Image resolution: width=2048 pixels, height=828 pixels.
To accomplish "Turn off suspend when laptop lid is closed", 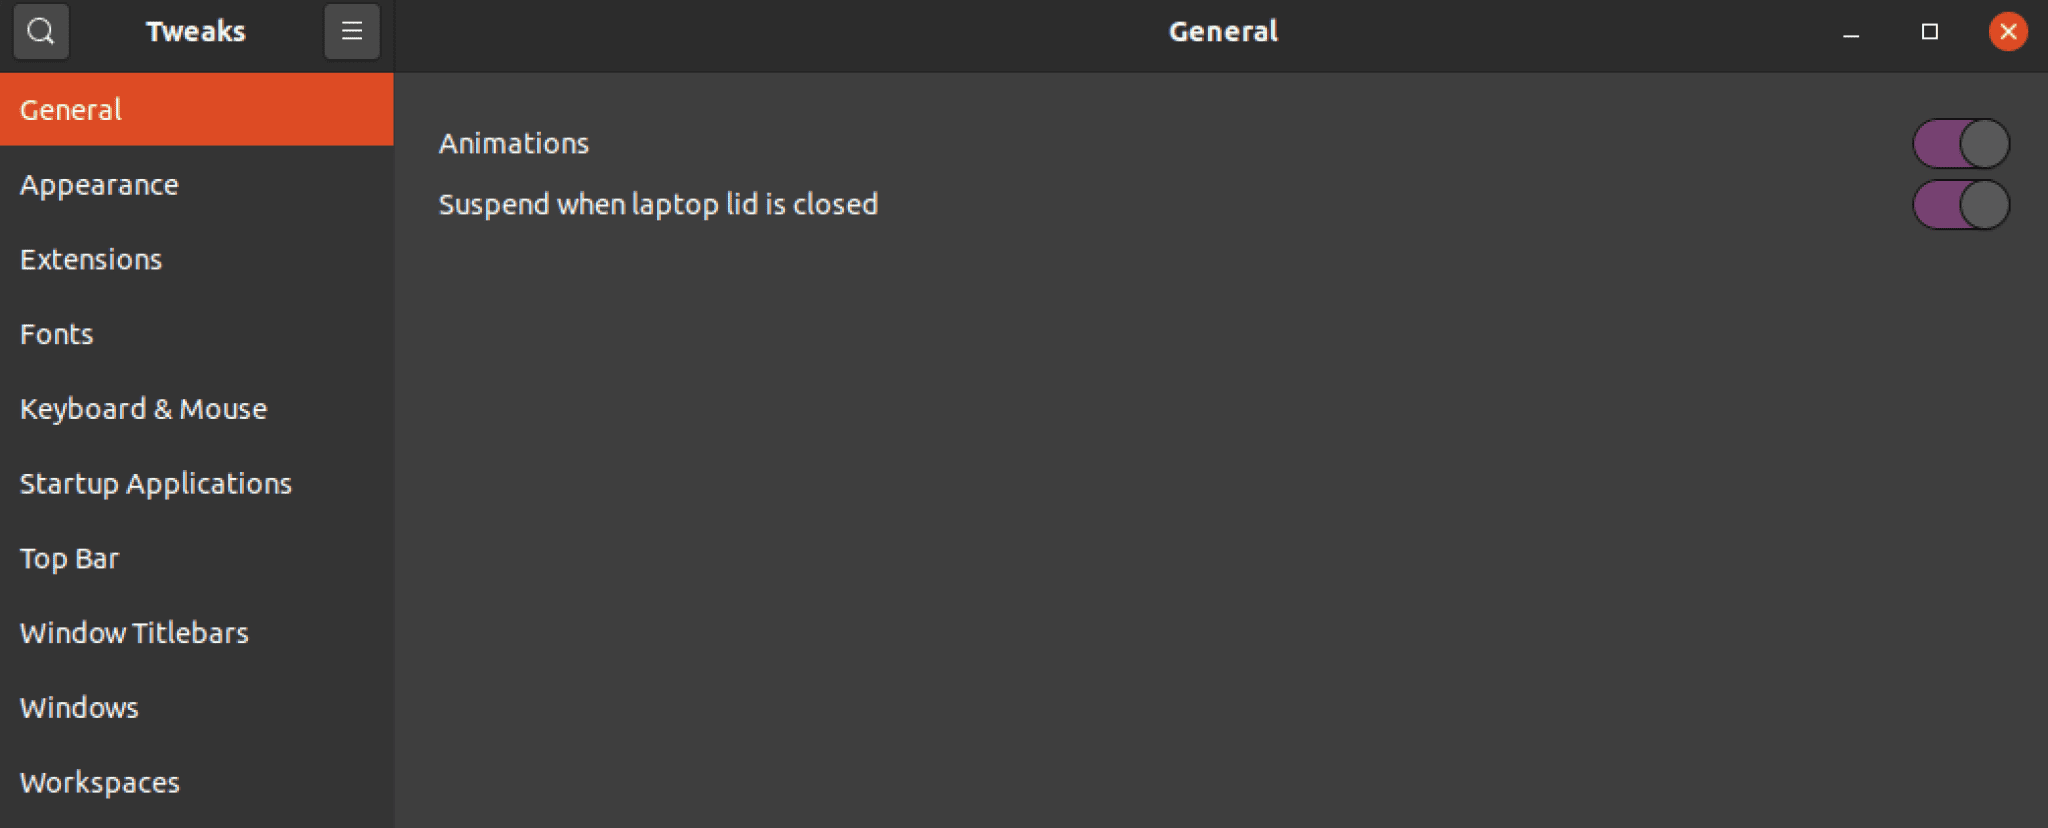I will (x=1960, y=204).
